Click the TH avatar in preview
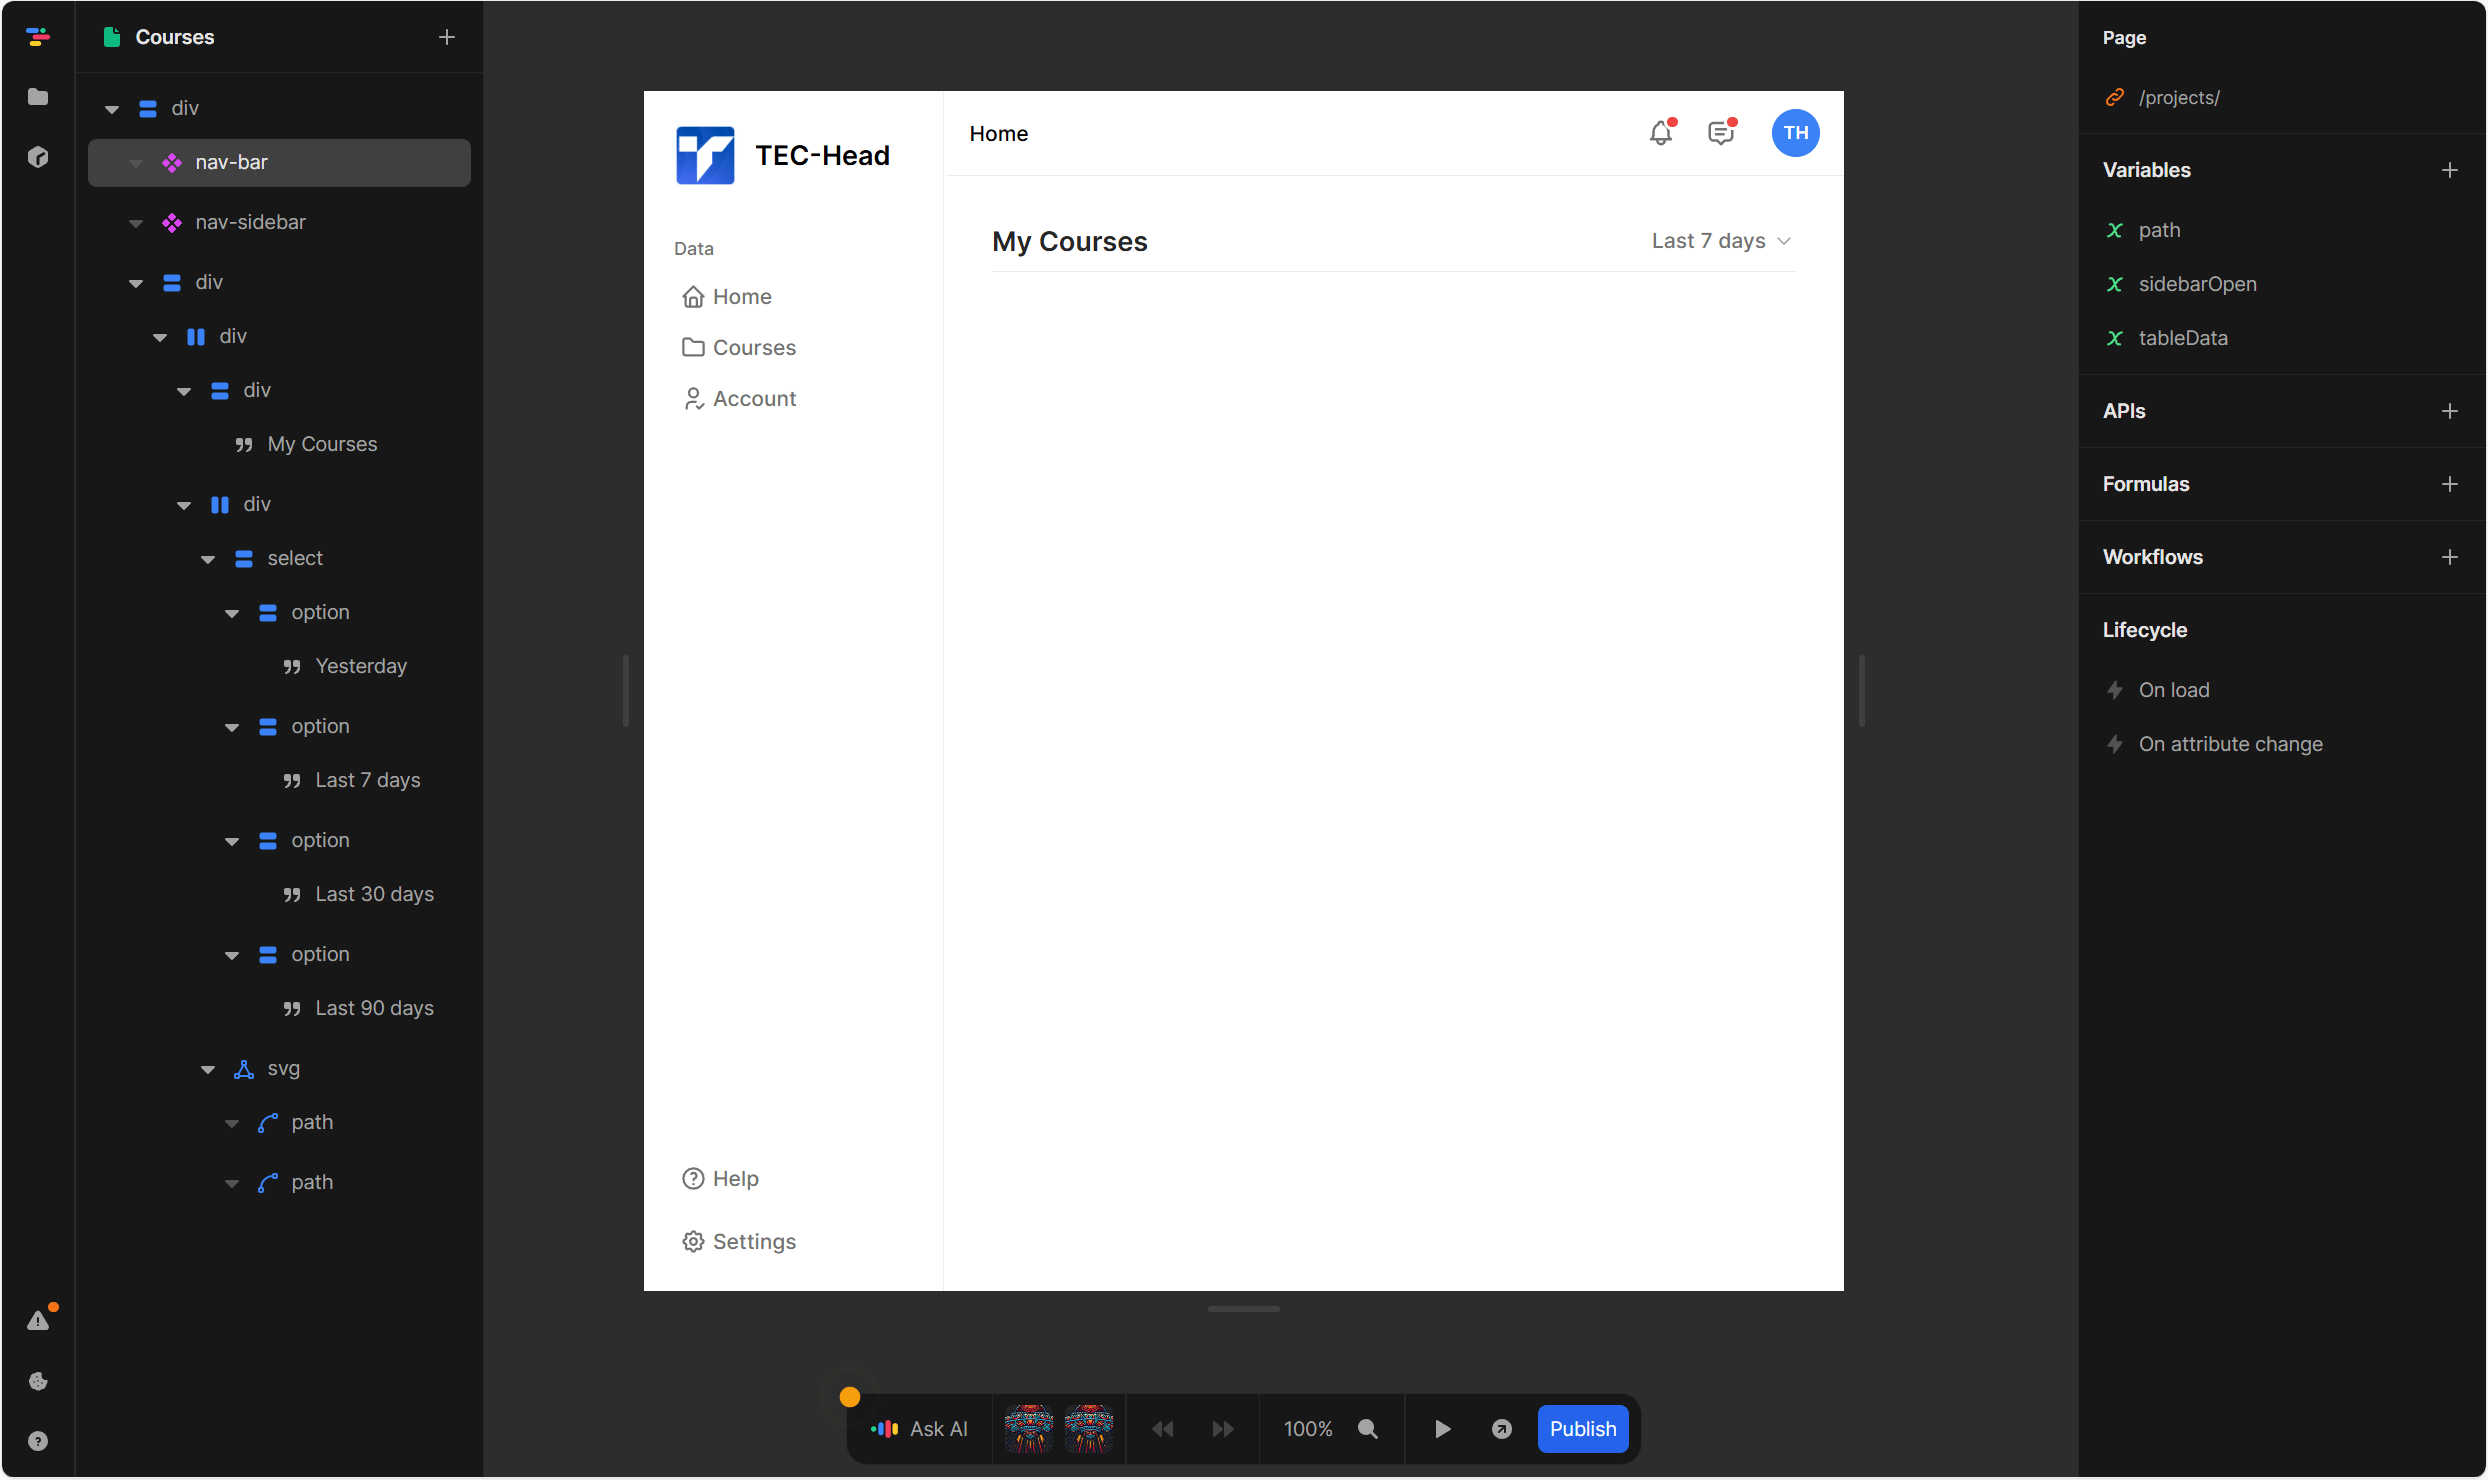This screenshot has width=2488, height=1480. point(1796,133)
